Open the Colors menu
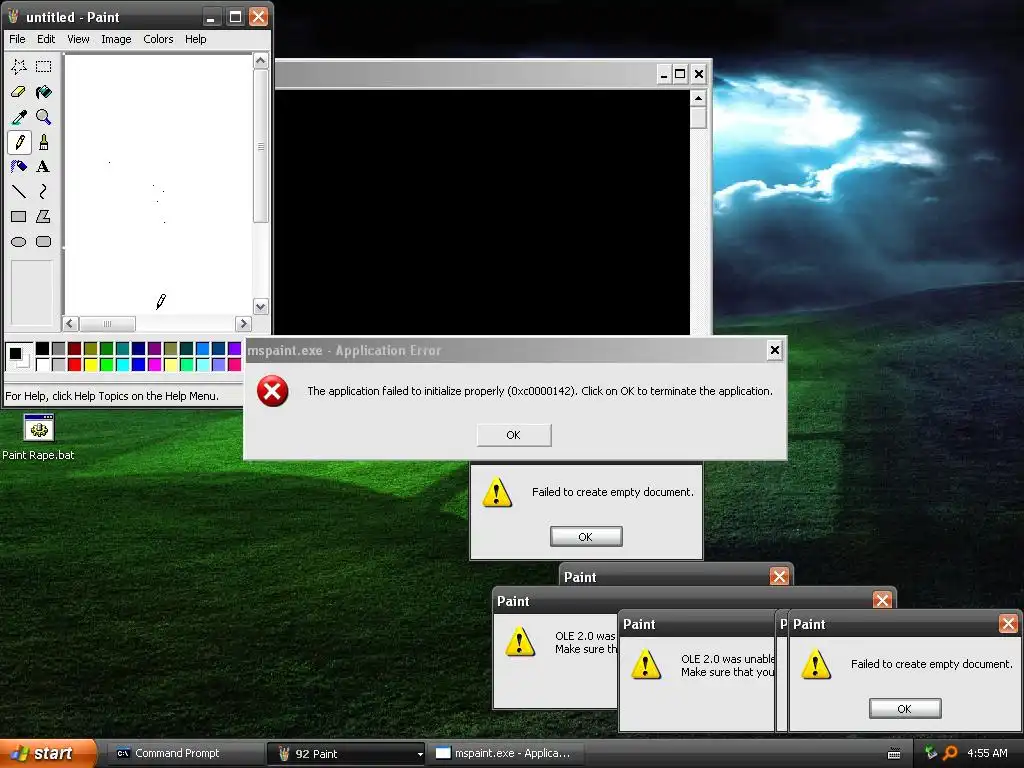Image resolution: width=1024 pixels, height=768 pixels. pos(158,39)
